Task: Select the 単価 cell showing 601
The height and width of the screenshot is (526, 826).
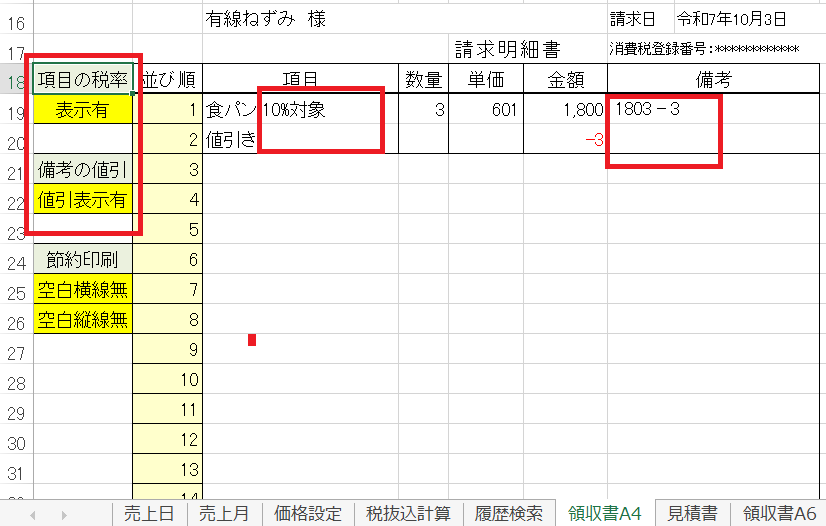Action: pyautogui.click(x=485, y=110)
